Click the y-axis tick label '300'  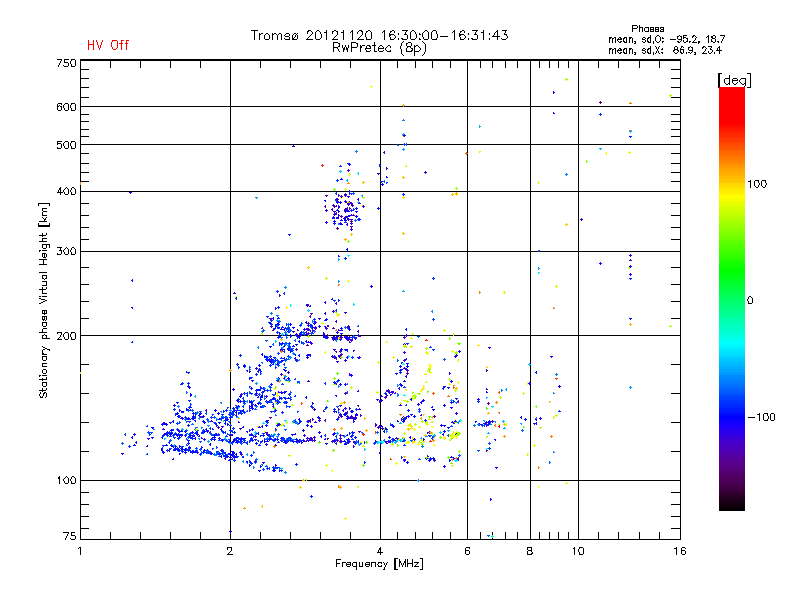tap(66, 252)
